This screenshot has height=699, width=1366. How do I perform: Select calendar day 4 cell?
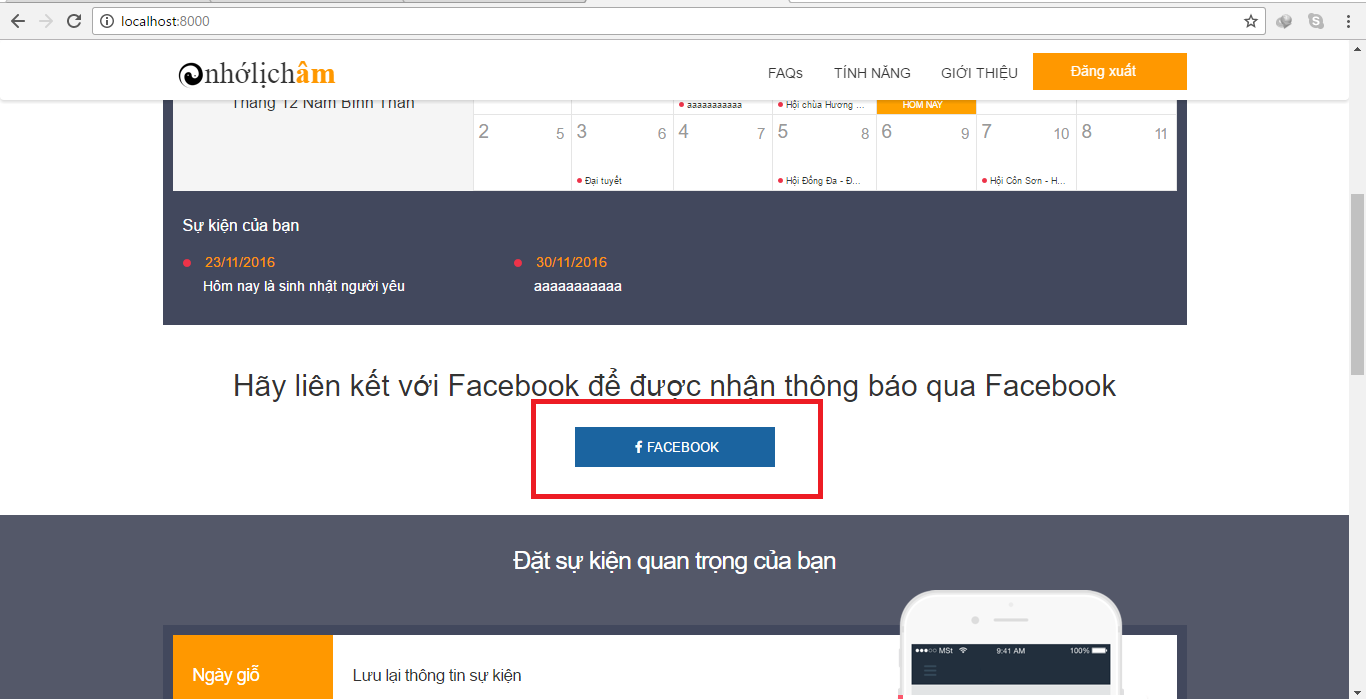pos(723,152)
